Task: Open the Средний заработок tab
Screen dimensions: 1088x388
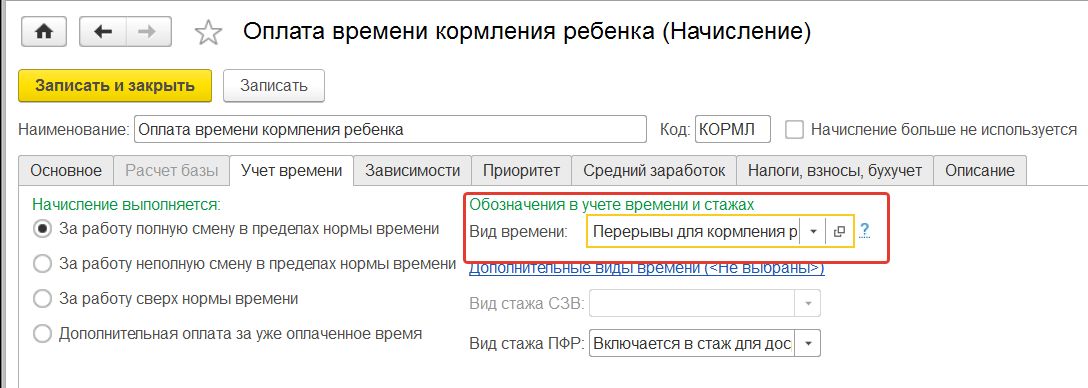Action: click(654, 171)
